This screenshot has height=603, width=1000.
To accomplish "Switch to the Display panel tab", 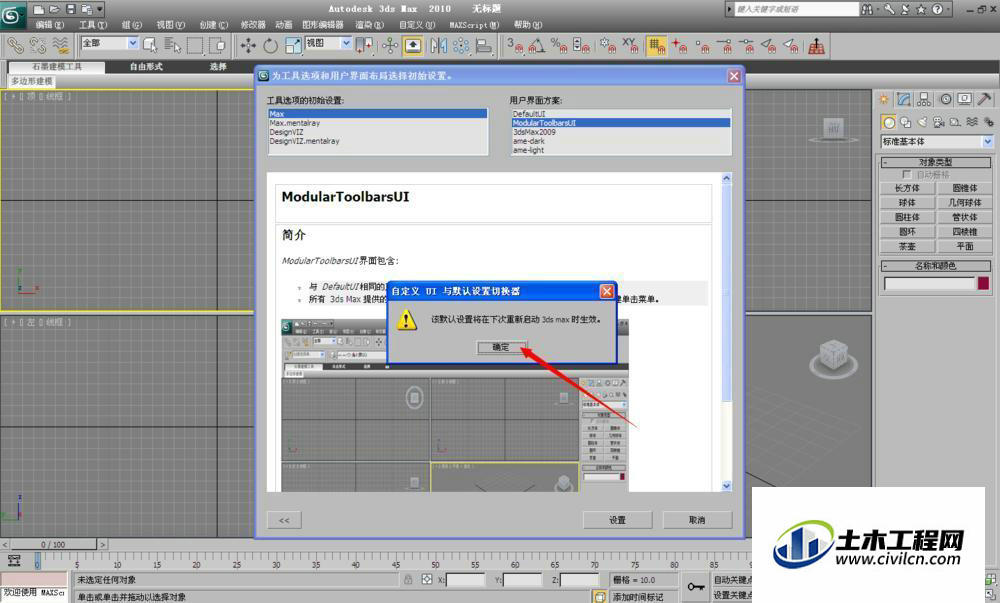I will (965, 99).
